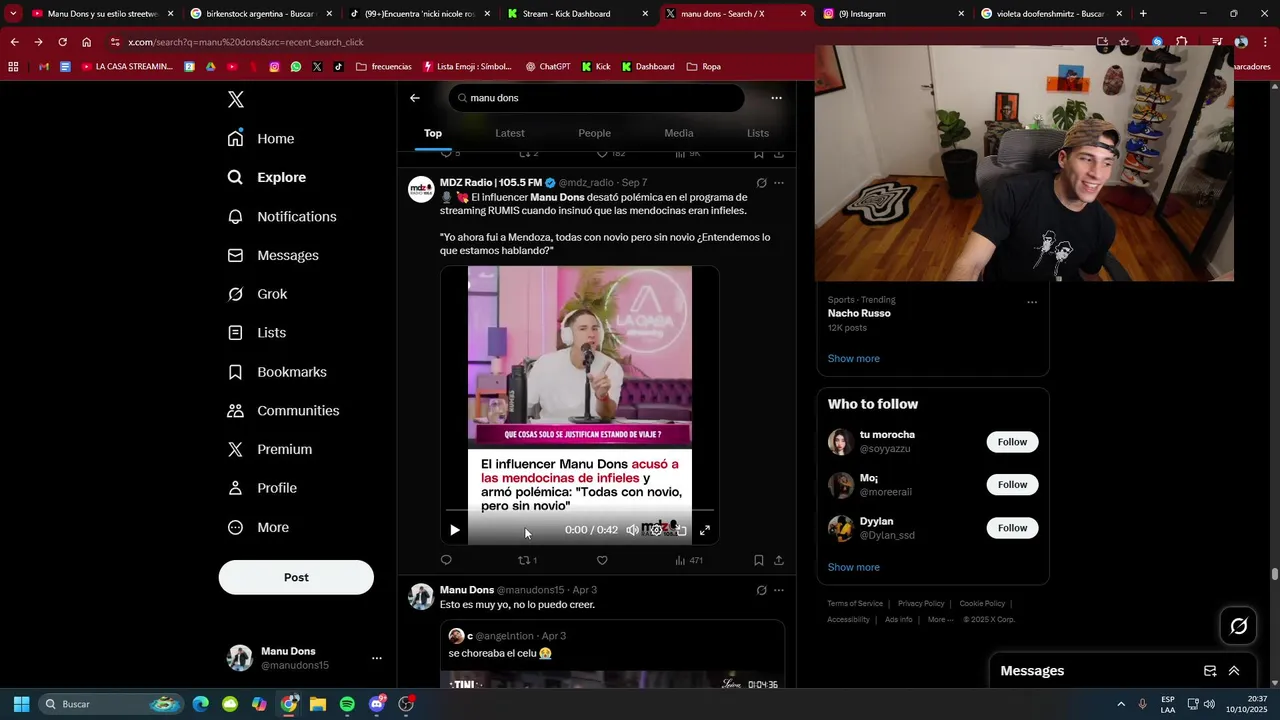Open File Explorer from the taskbar
This screenshot has height=720, width=1280.
pos(318,704)
